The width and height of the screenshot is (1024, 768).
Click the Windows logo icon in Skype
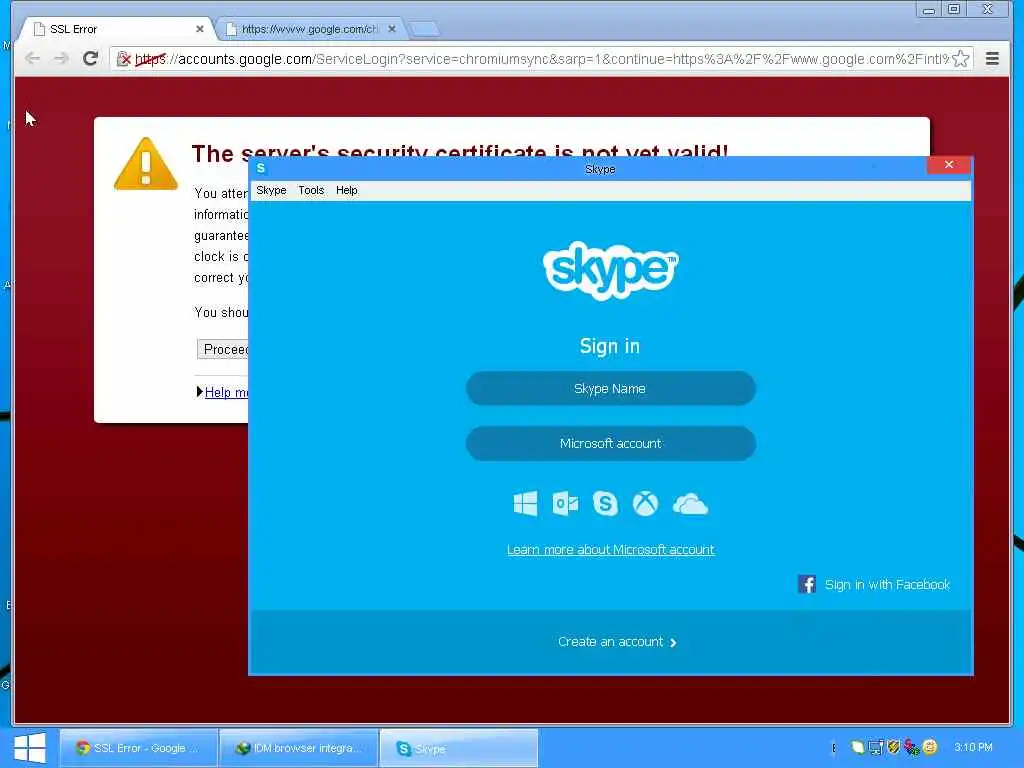pos(525,504)
